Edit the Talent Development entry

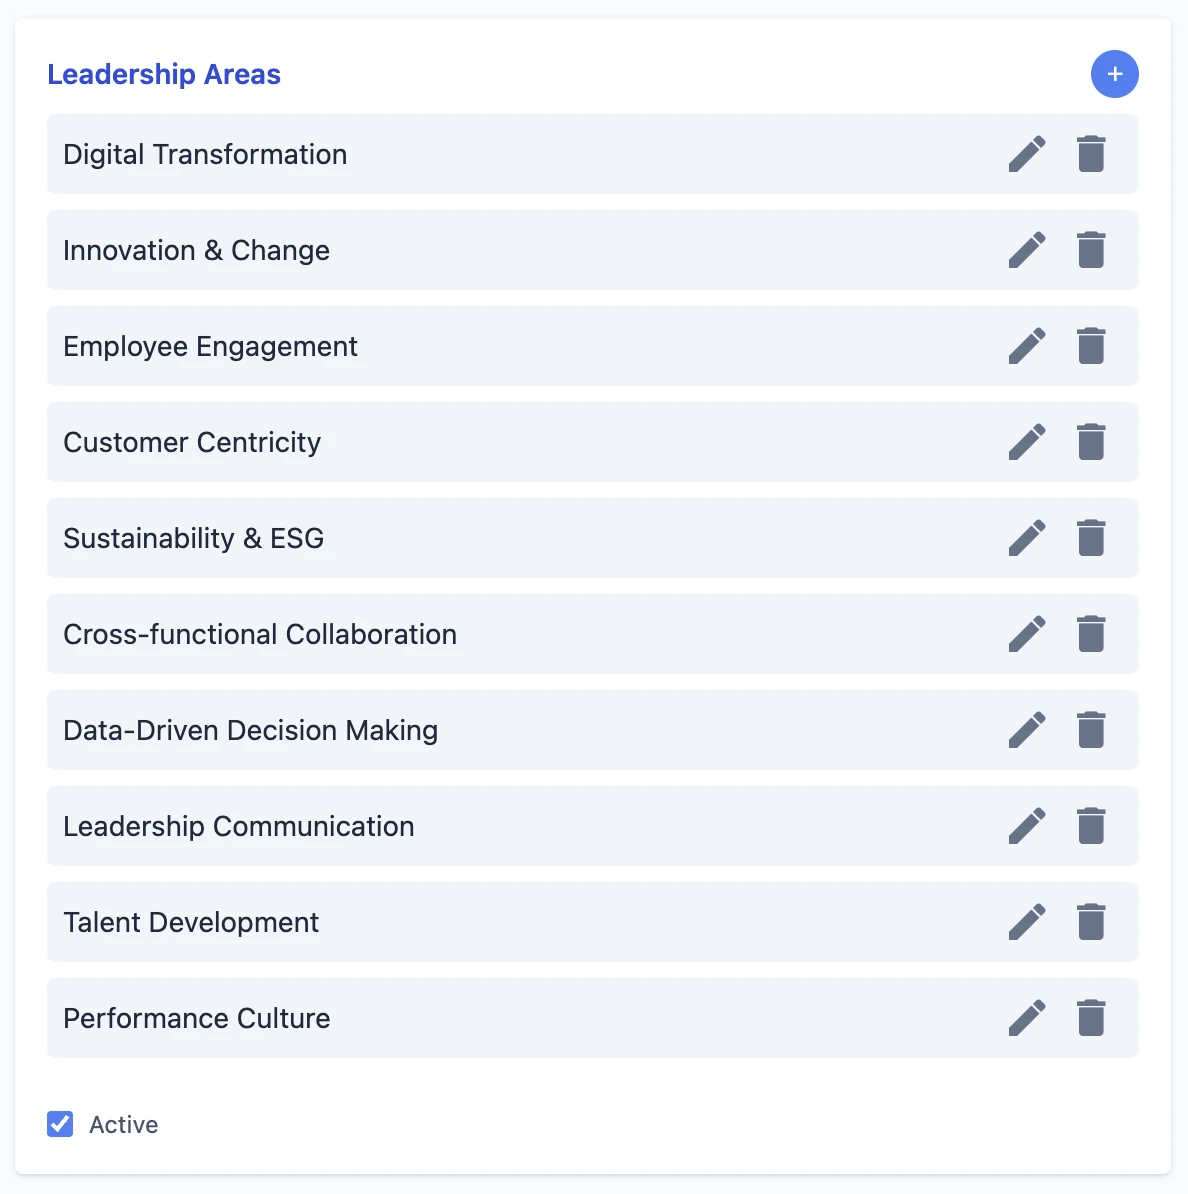(x=1027, y=922)
